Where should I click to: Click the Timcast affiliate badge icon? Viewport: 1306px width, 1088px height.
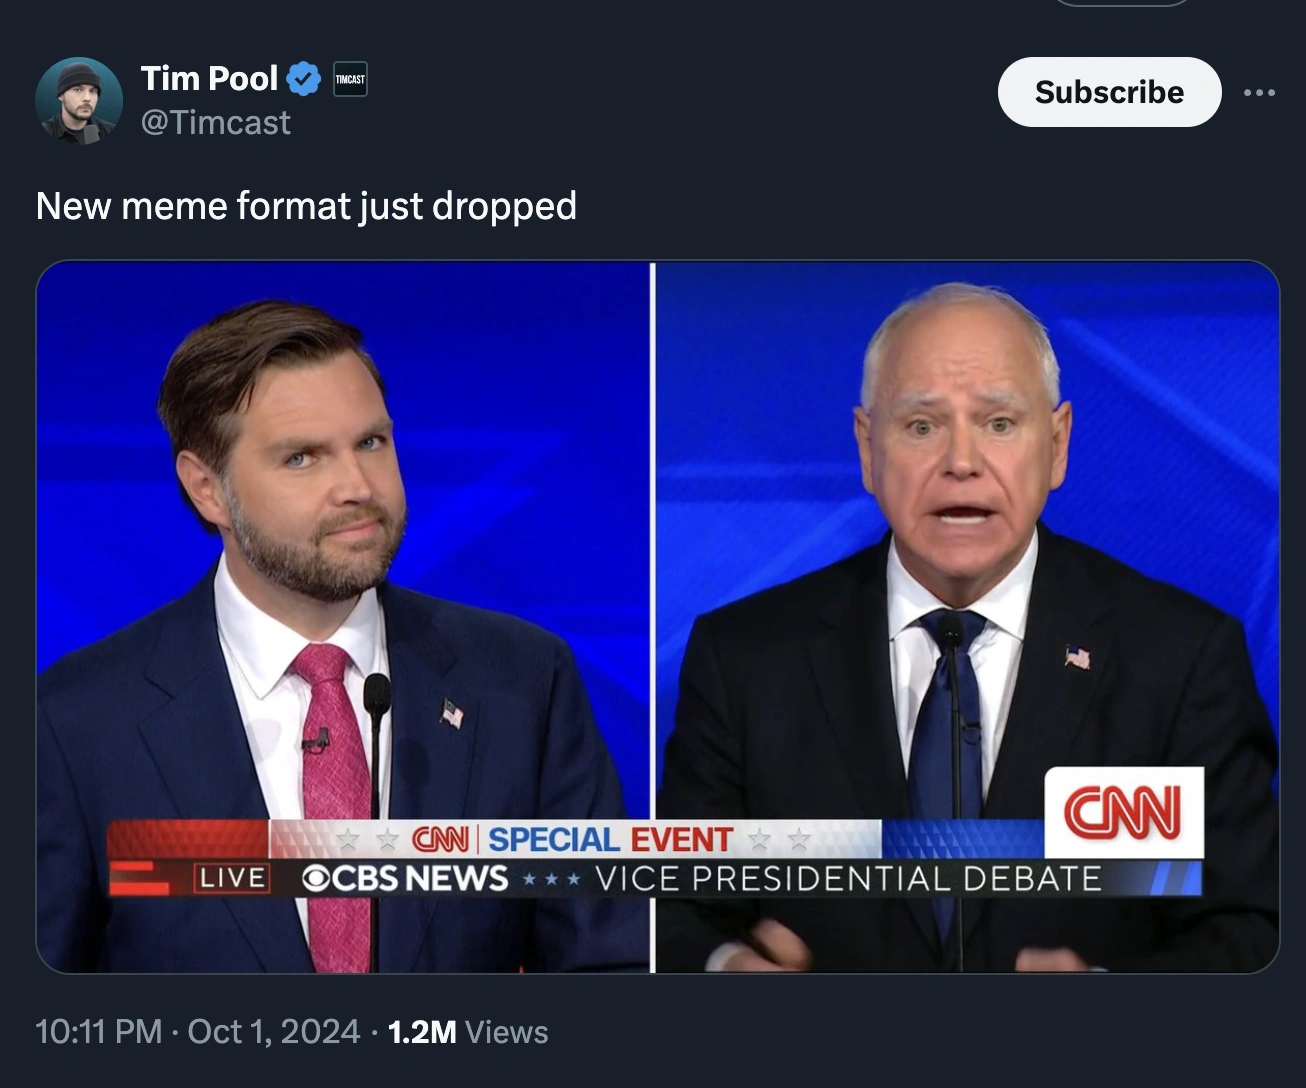pyautogui.click(x=350, y=79)
